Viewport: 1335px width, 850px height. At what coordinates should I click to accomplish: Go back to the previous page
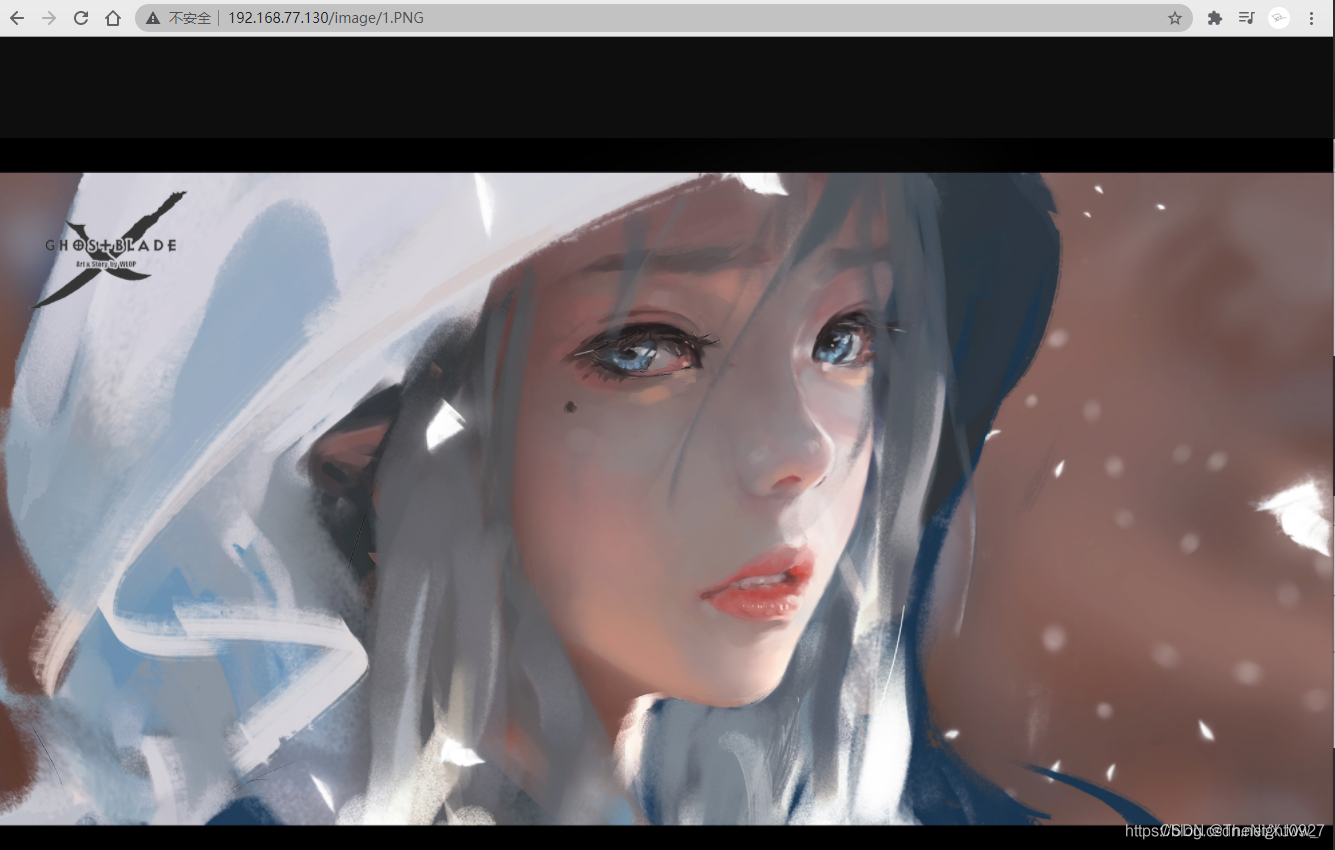(17, 18)
